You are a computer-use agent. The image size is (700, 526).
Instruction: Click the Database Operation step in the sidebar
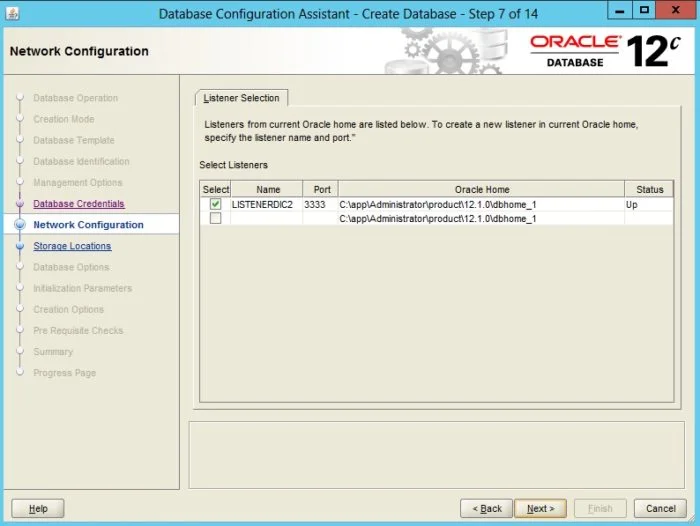pyautogui.click(x=75, y=98)
